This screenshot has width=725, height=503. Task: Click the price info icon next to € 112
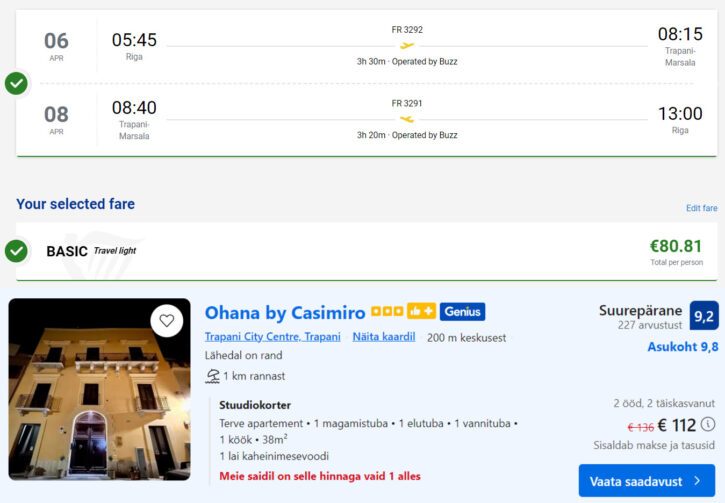pyautogui.click(x=708, y=424)
